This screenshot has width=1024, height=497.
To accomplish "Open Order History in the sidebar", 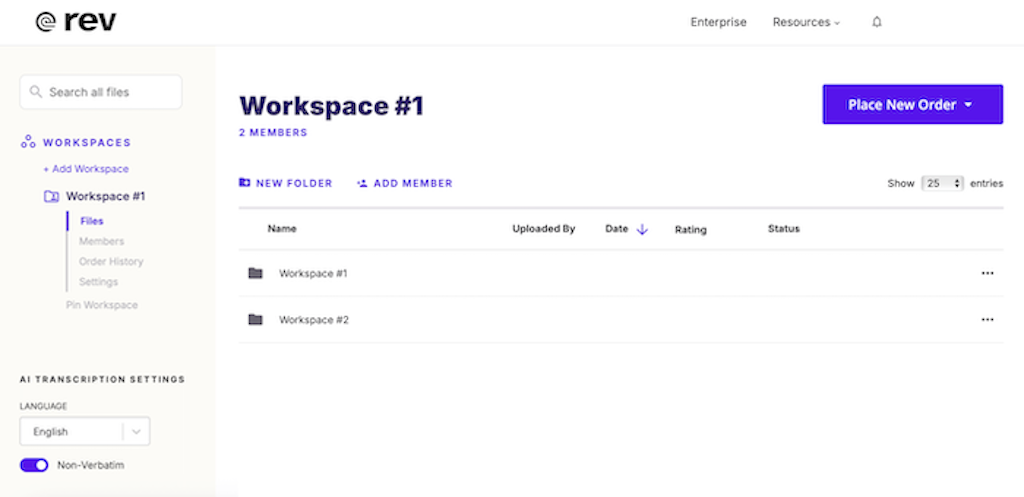I will [x=111, y=262].
